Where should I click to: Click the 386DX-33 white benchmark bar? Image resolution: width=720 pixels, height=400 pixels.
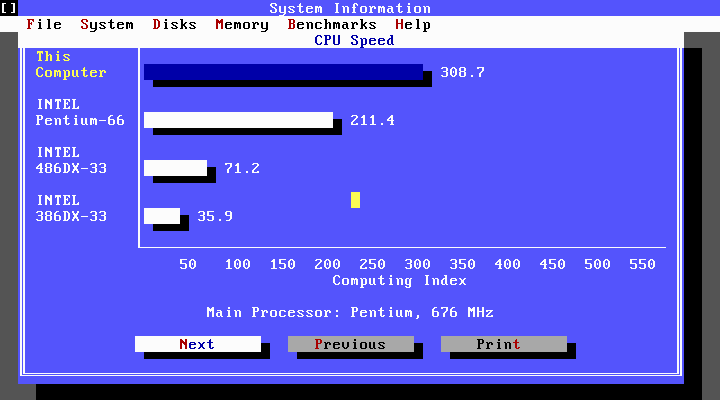point(162,216)
